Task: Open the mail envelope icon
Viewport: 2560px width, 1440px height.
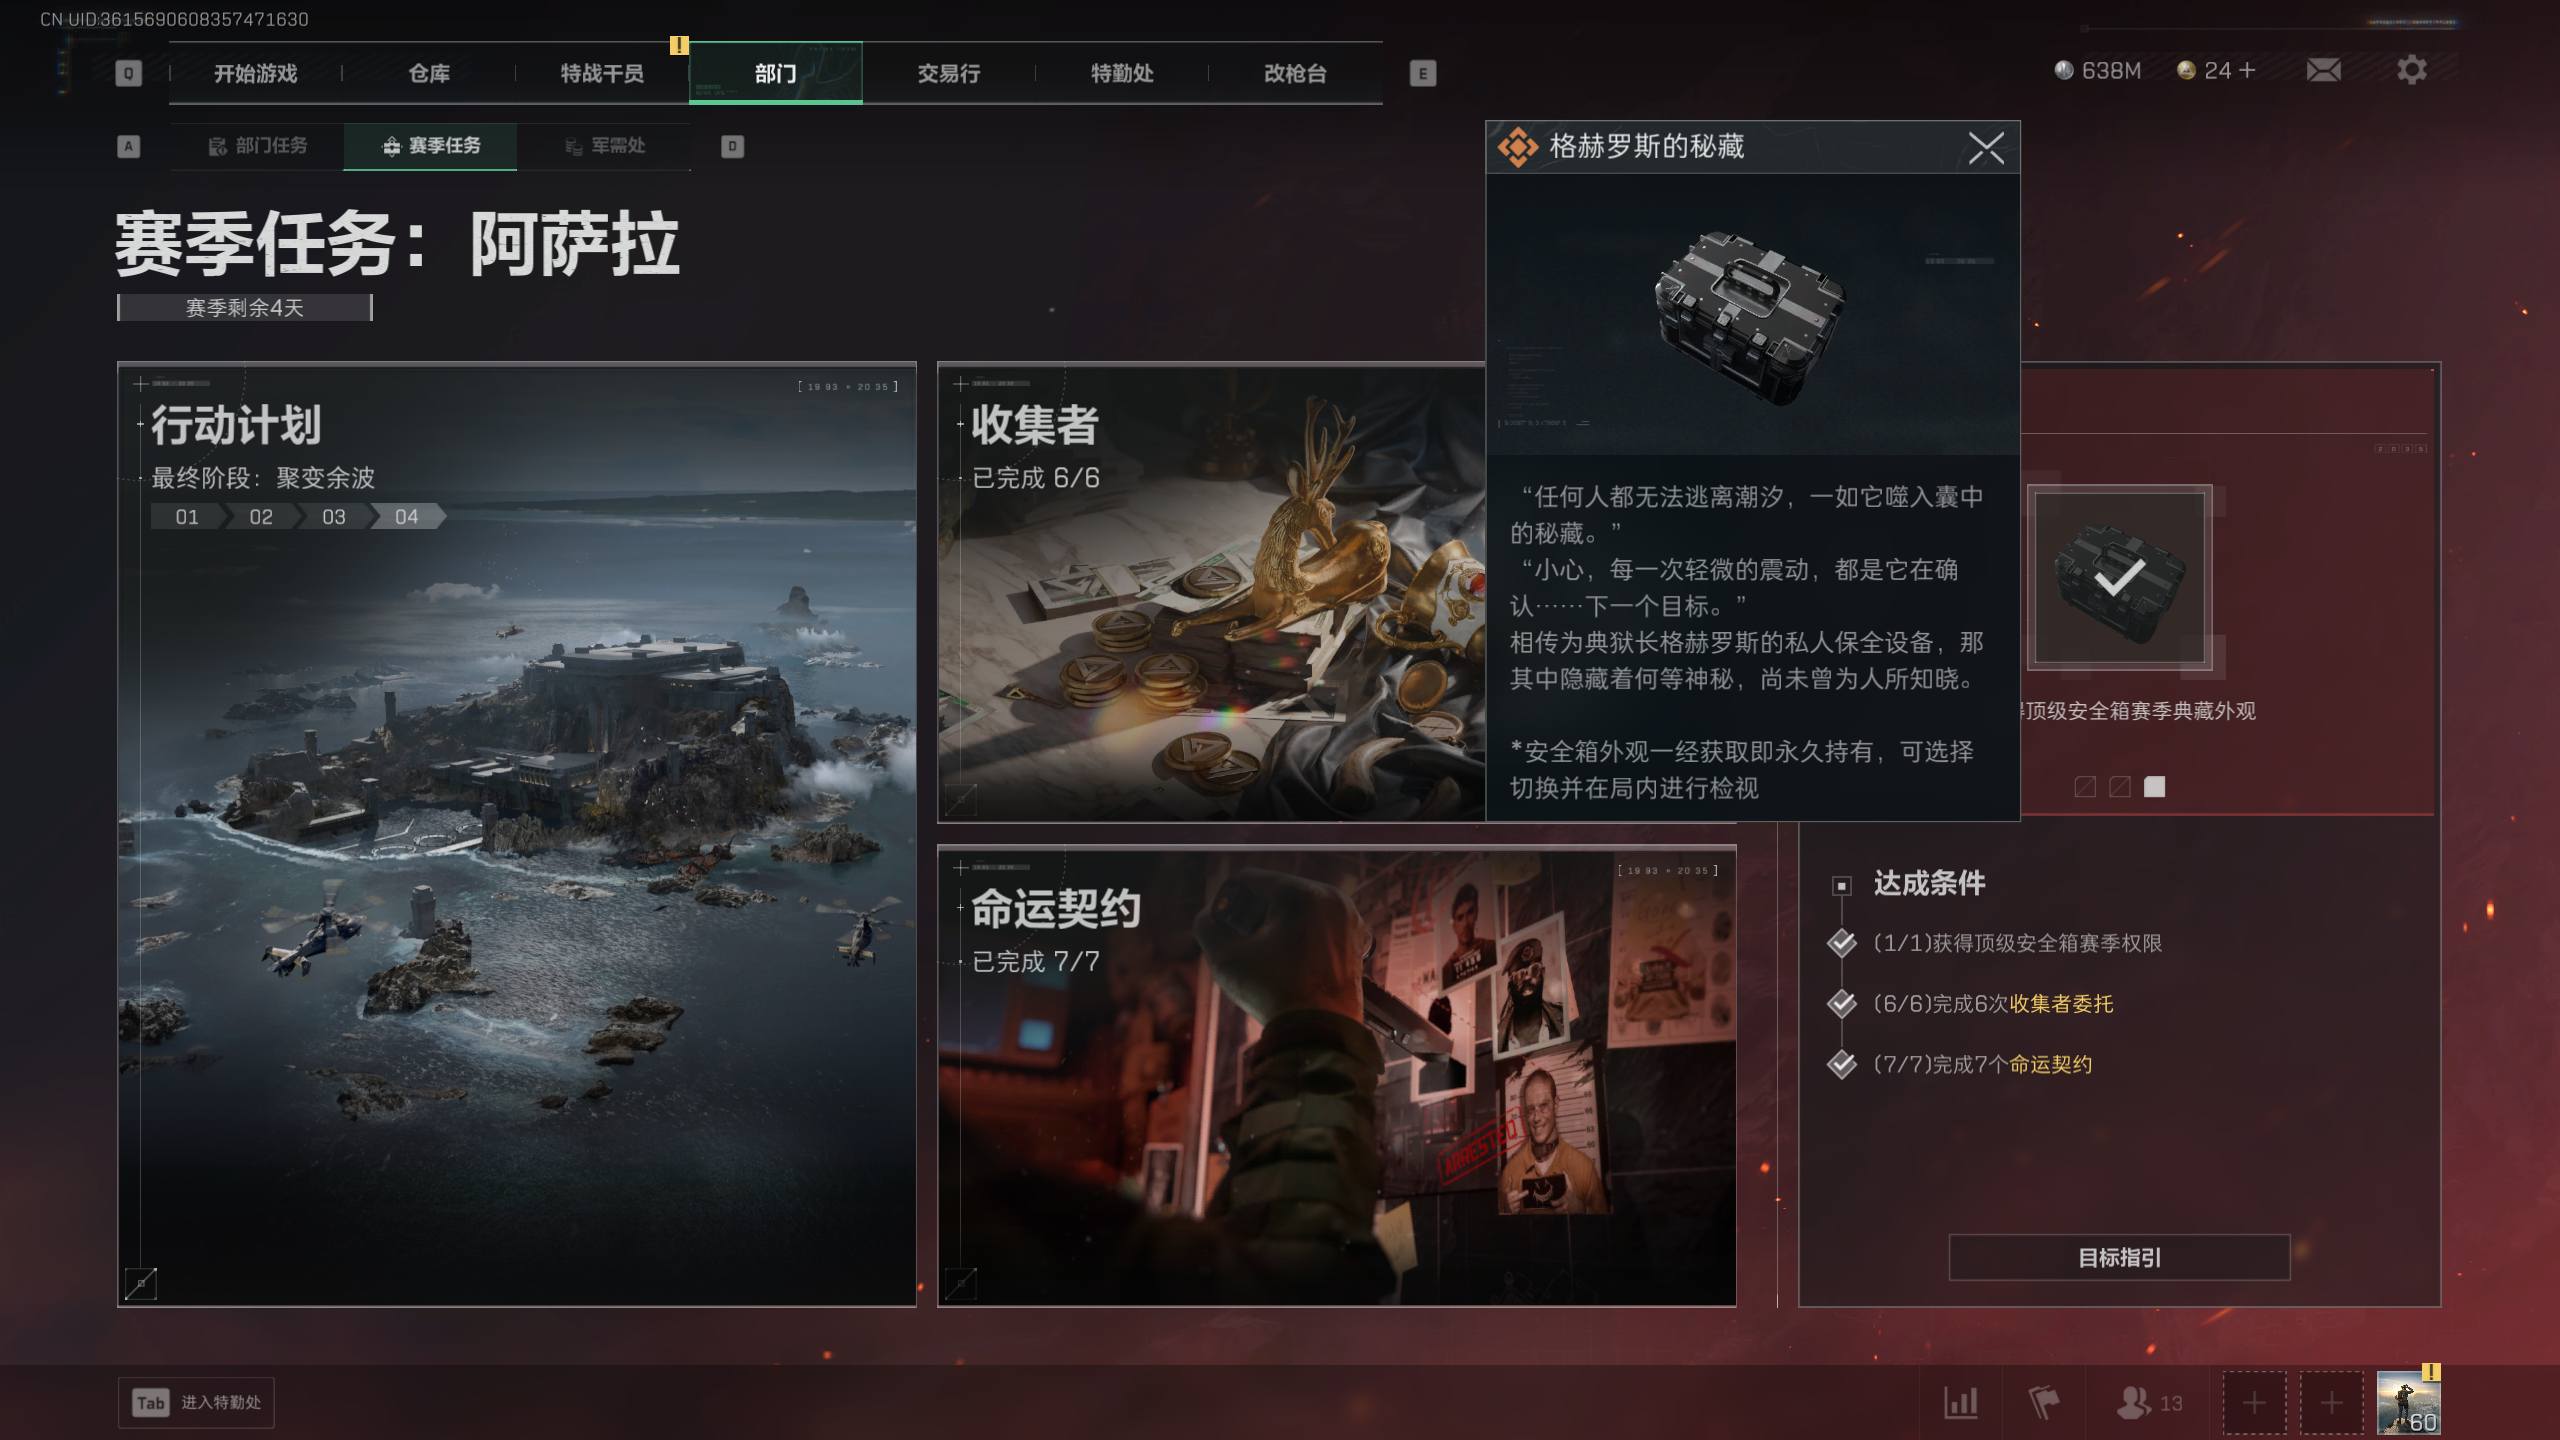Action: coord(2323,70)
